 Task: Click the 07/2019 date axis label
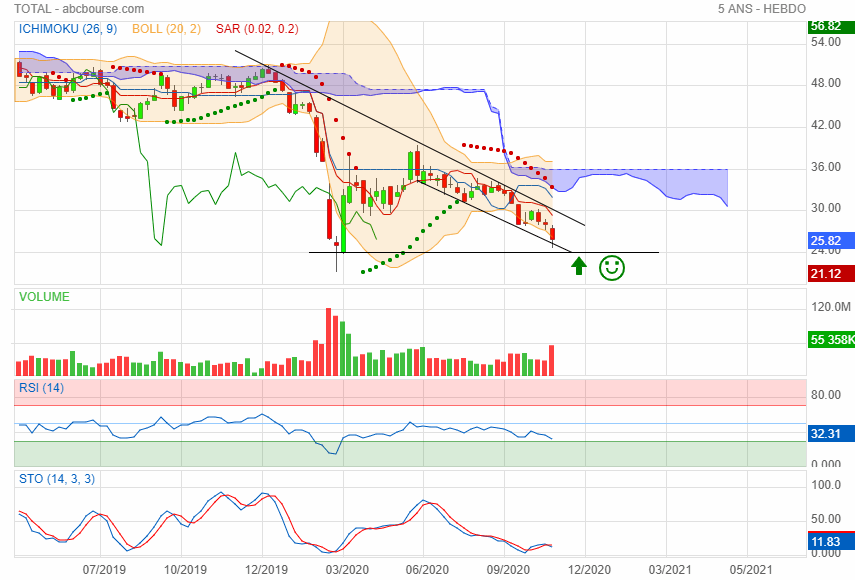click(104, 570)
